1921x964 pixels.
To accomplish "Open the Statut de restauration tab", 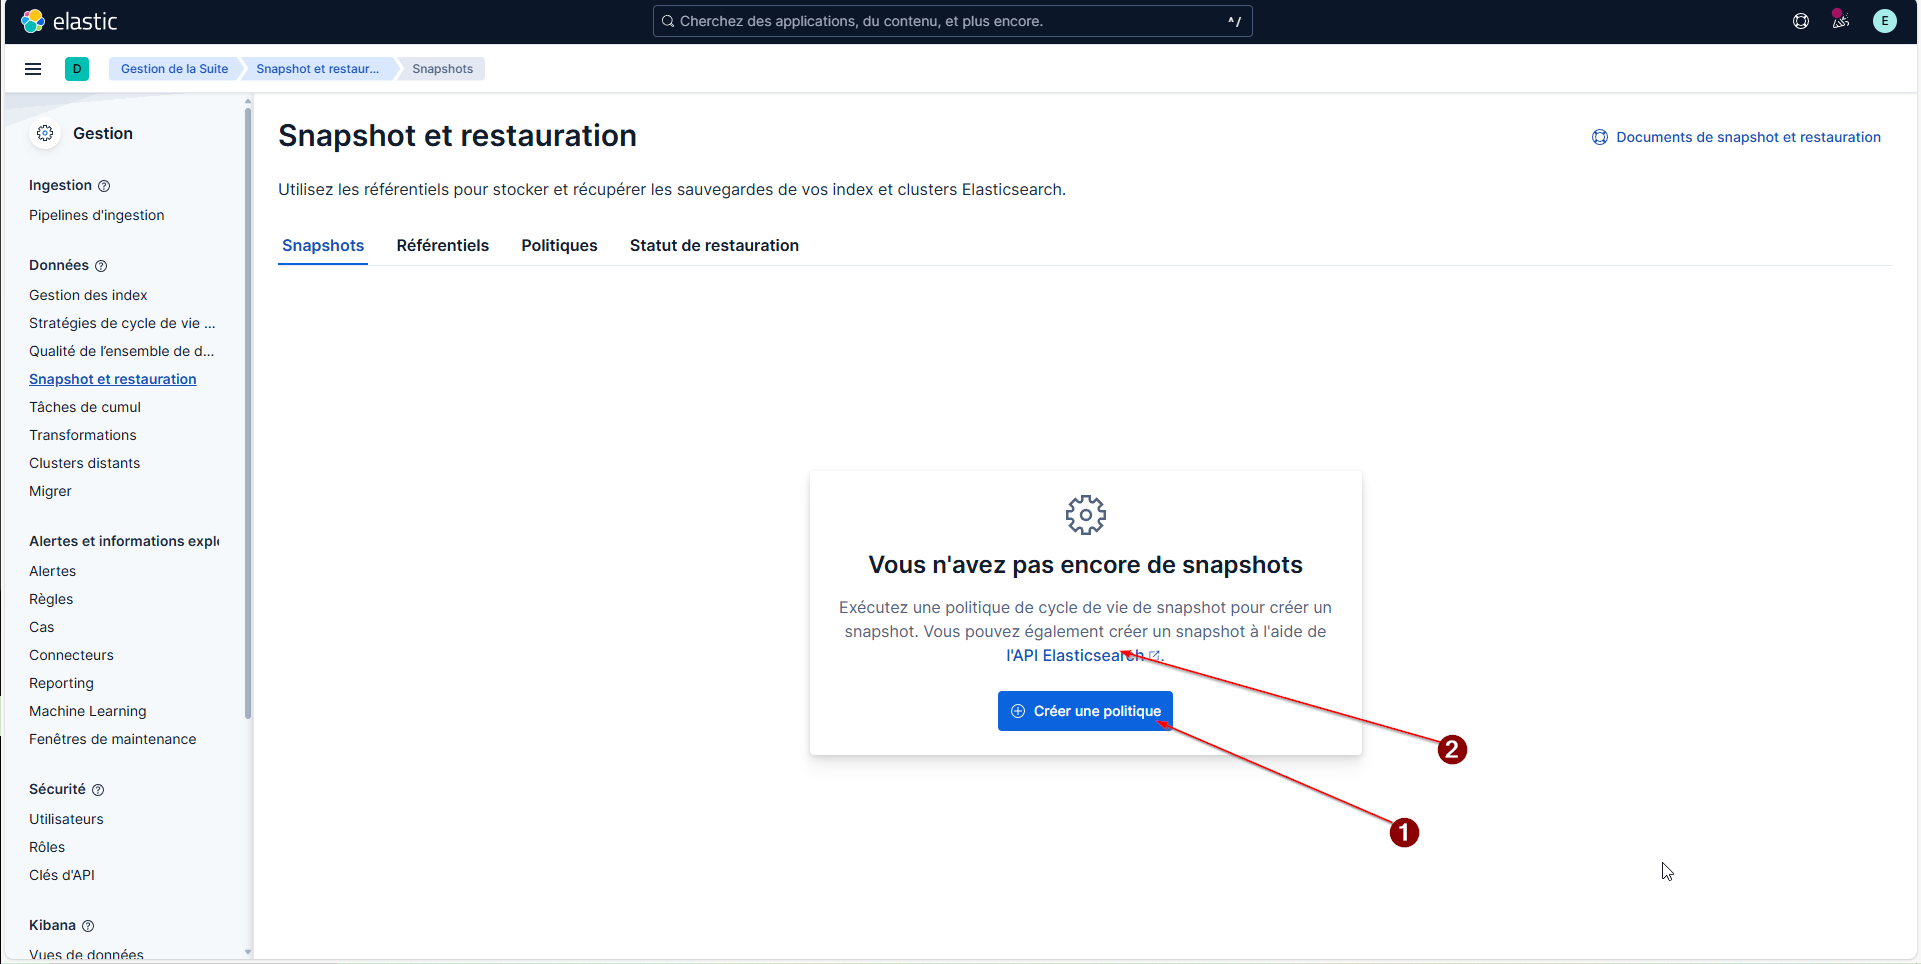I will click(714, 246).
